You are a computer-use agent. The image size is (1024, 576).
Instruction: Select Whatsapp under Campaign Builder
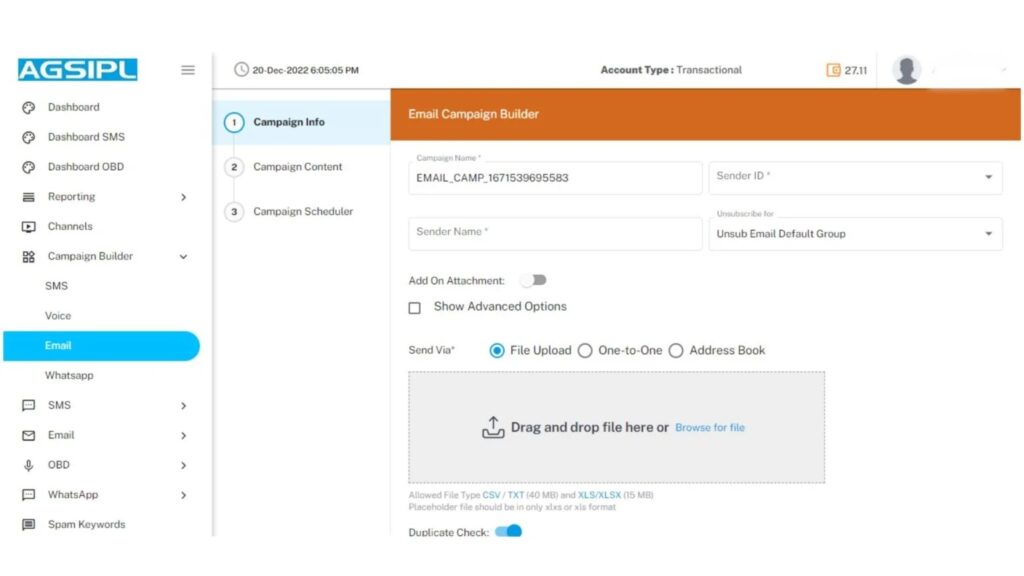click(x=69, y=375)
